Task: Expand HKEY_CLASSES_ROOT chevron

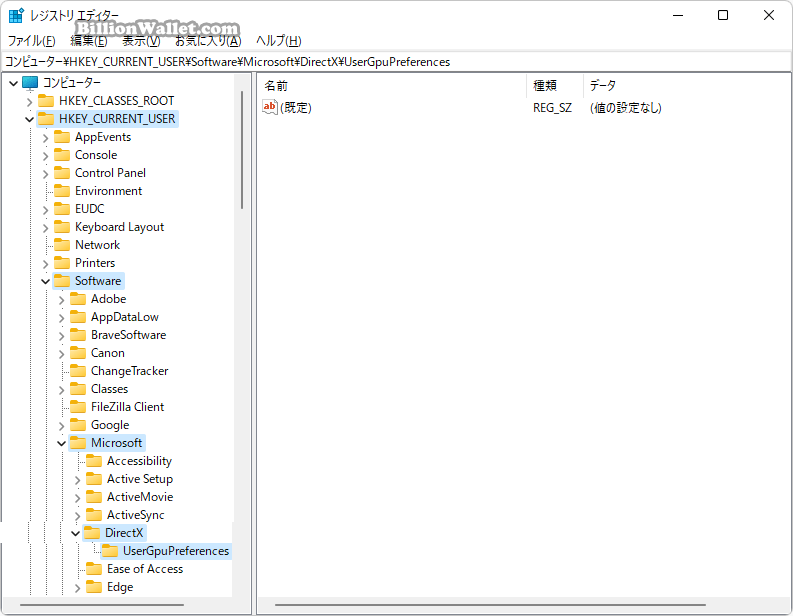Action: click(29, 101)
